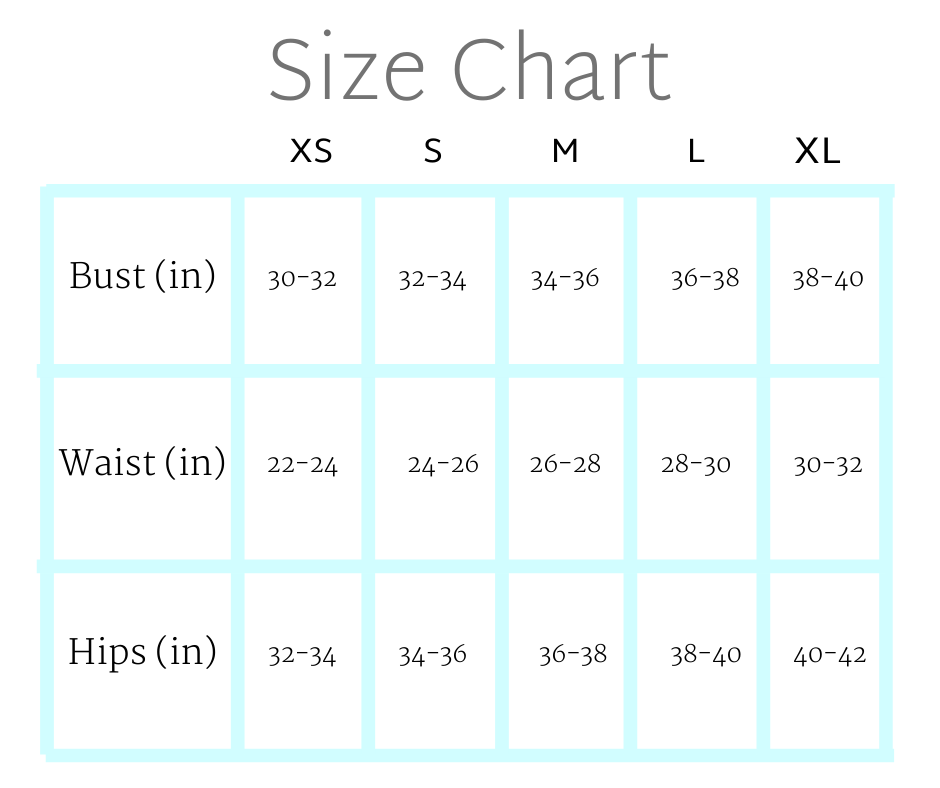Select the Bust (in) row label
The height and width of the screenshot is (788, 940).
pos(143,276)
